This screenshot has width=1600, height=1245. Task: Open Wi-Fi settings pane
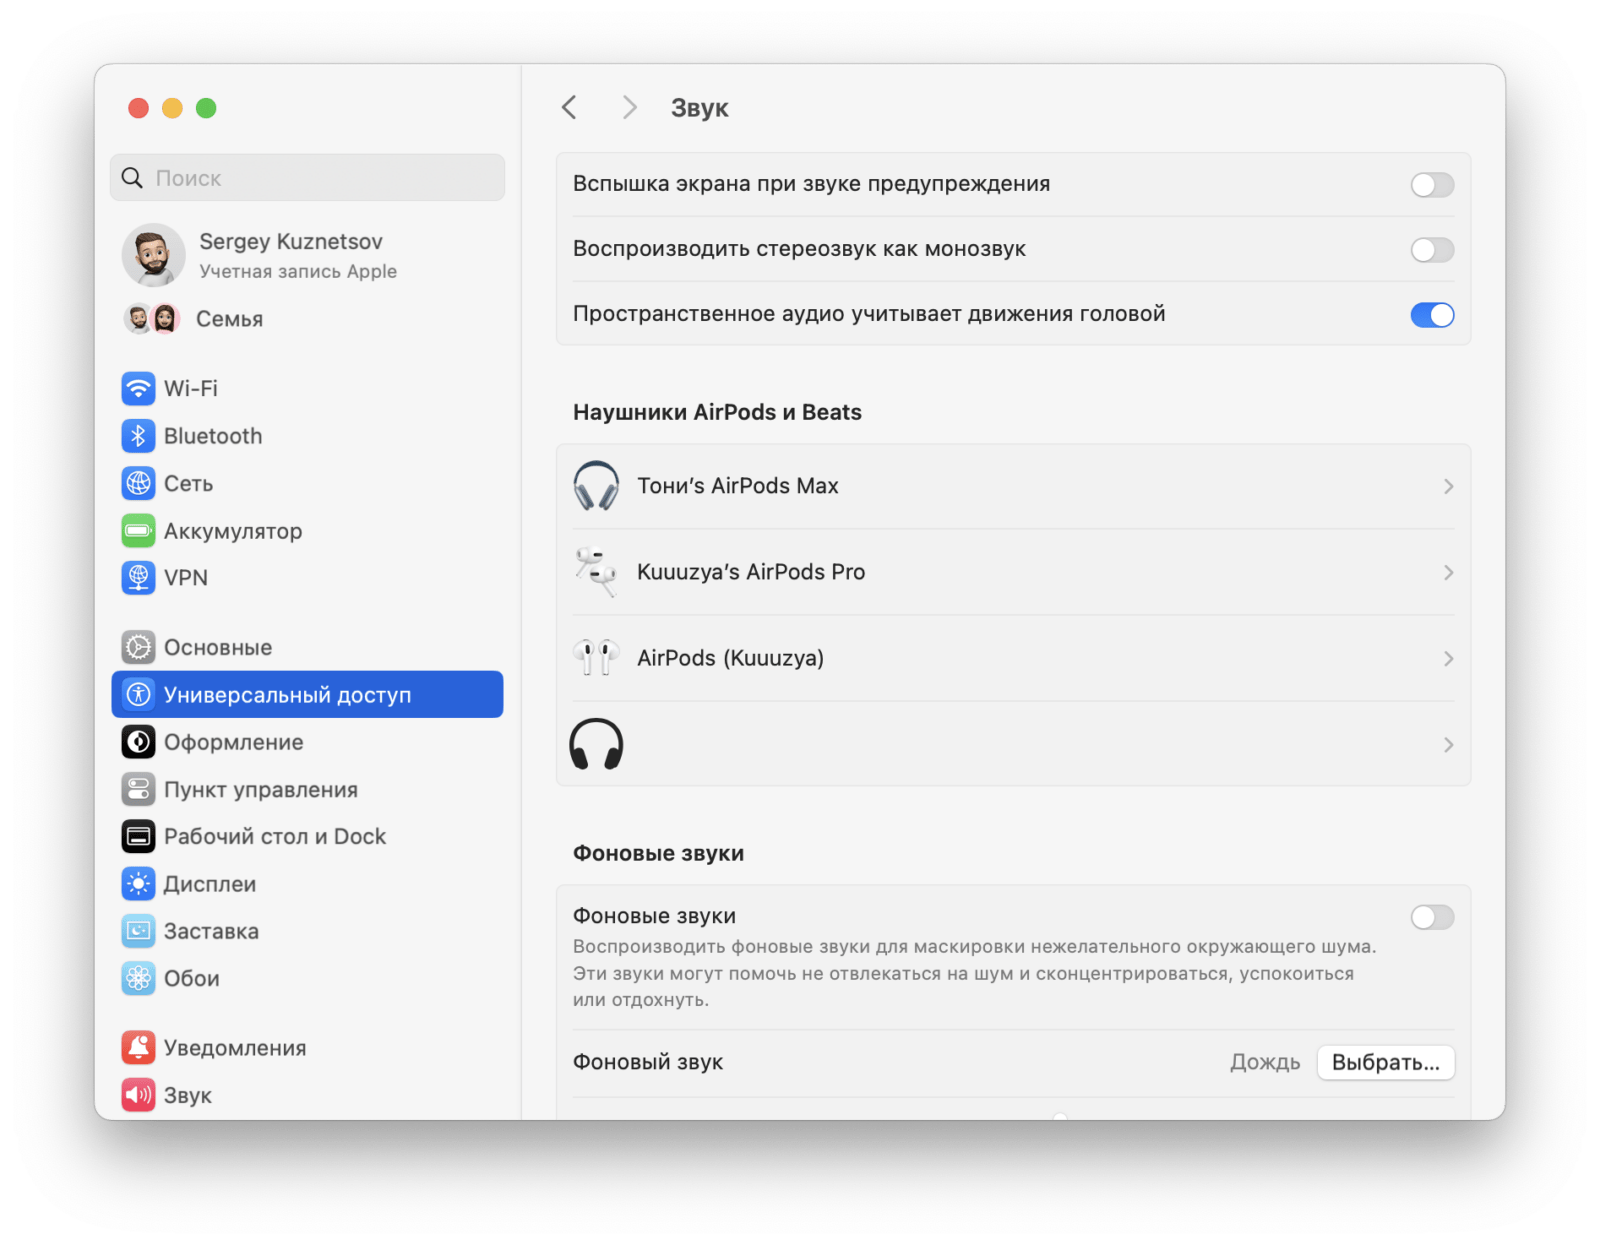[307, 388]
